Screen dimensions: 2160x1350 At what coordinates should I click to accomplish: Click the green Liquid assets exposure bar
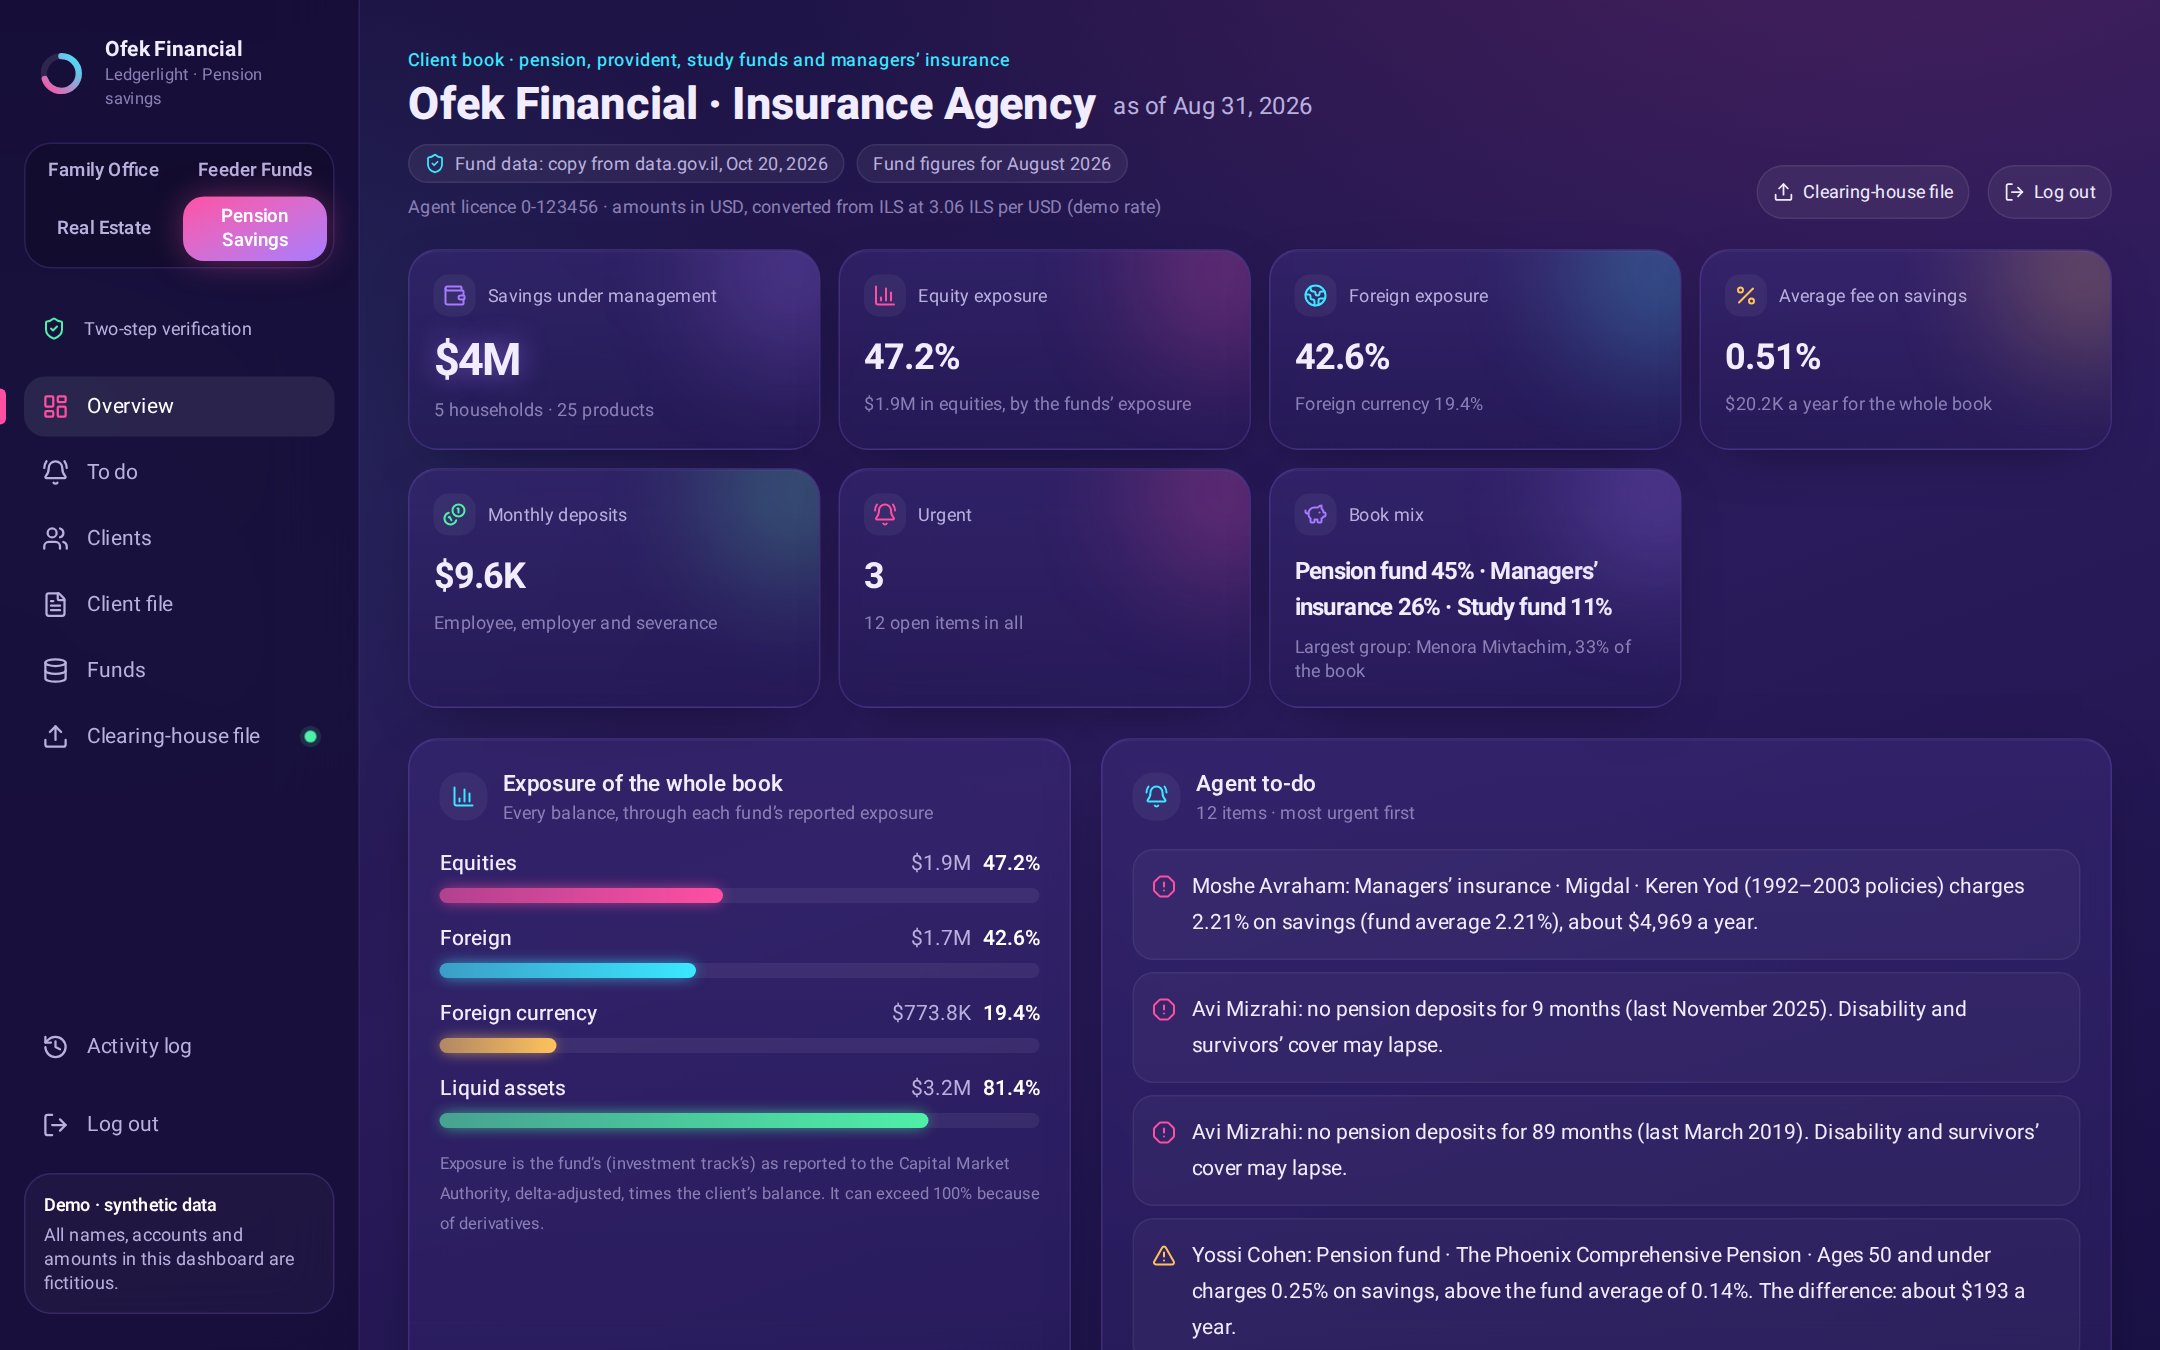tap(684, 1121)
